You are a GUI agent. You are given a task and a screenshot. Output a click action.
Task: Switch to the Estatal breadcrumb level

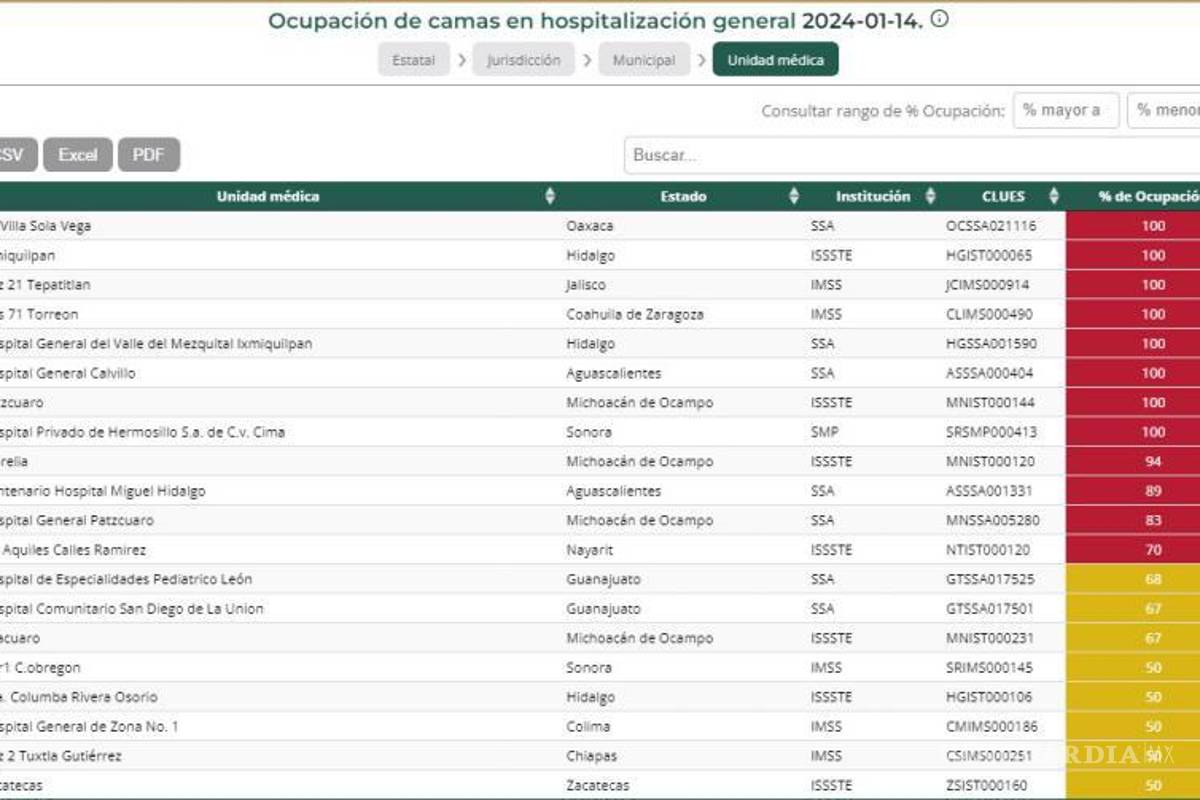click(x=413, y=59)
